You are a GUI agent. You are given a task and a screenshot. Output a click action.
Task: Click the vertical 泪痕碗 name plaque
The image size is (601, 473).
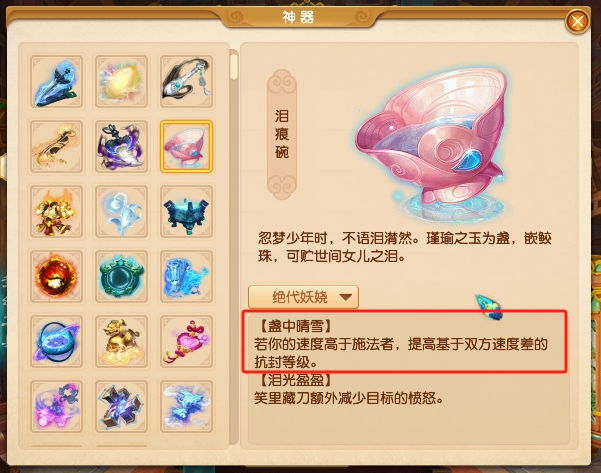coord(282,134)
